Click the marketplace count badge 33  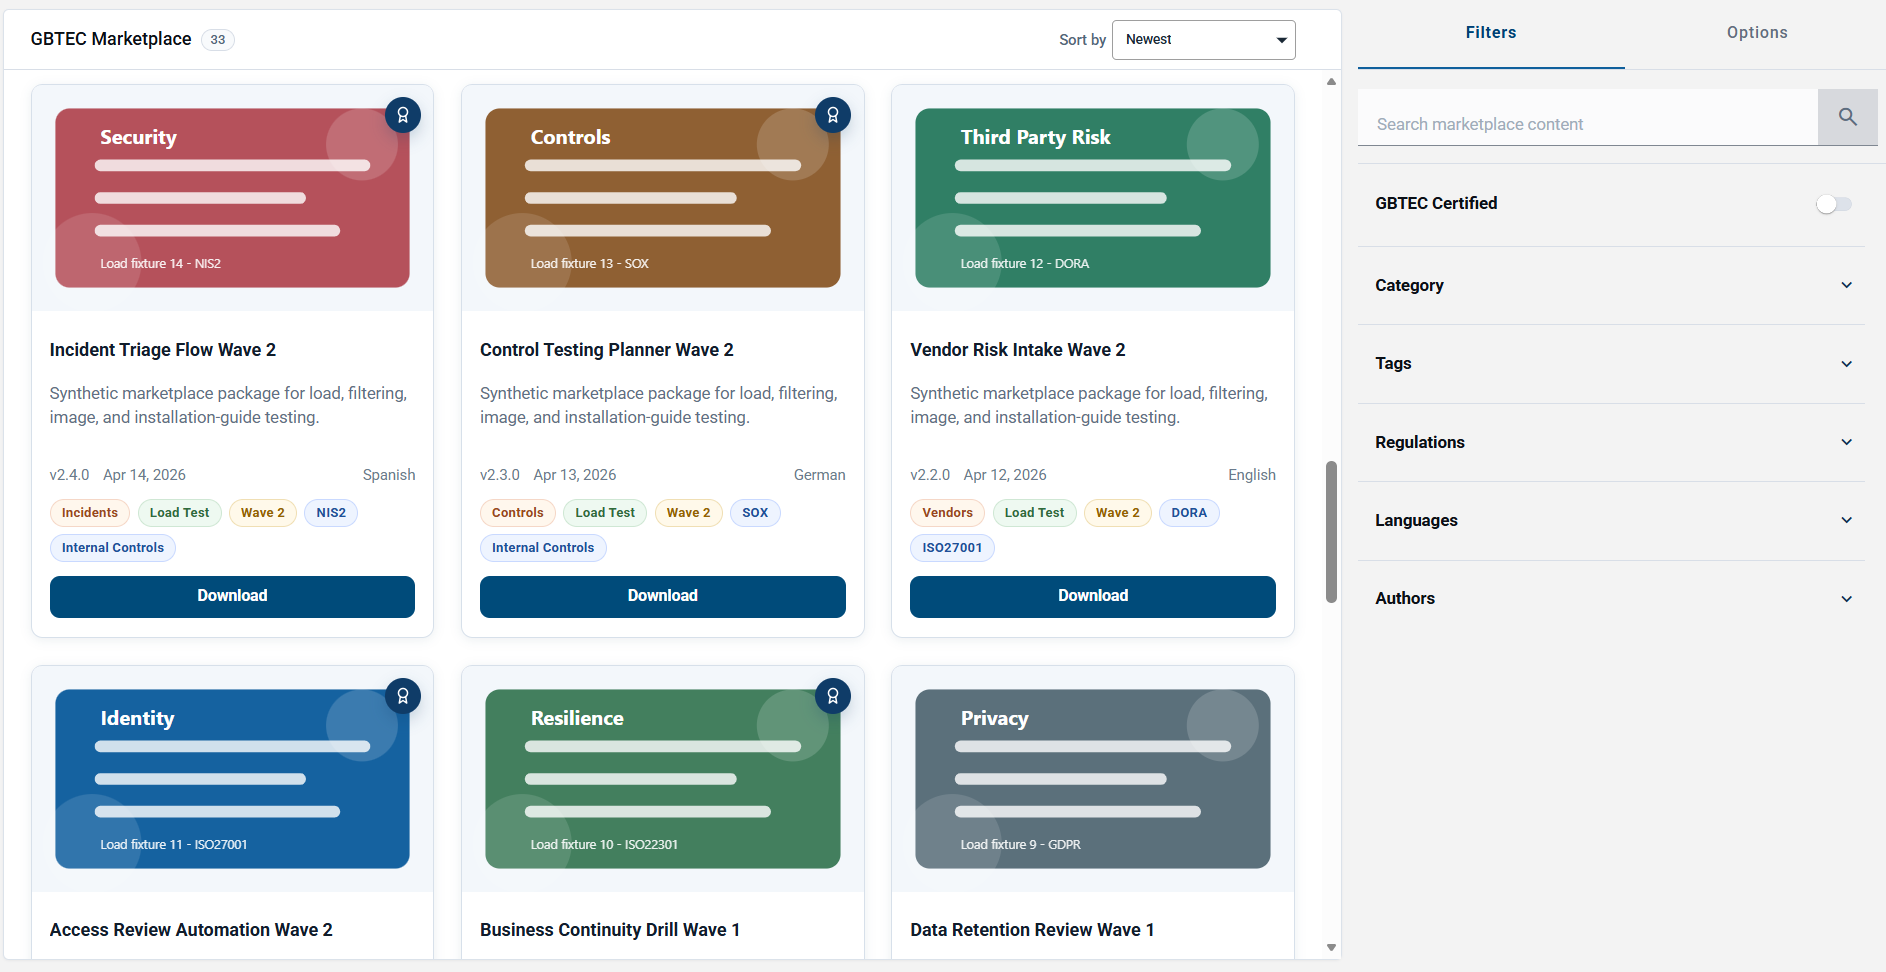click(x=218, y=40)
